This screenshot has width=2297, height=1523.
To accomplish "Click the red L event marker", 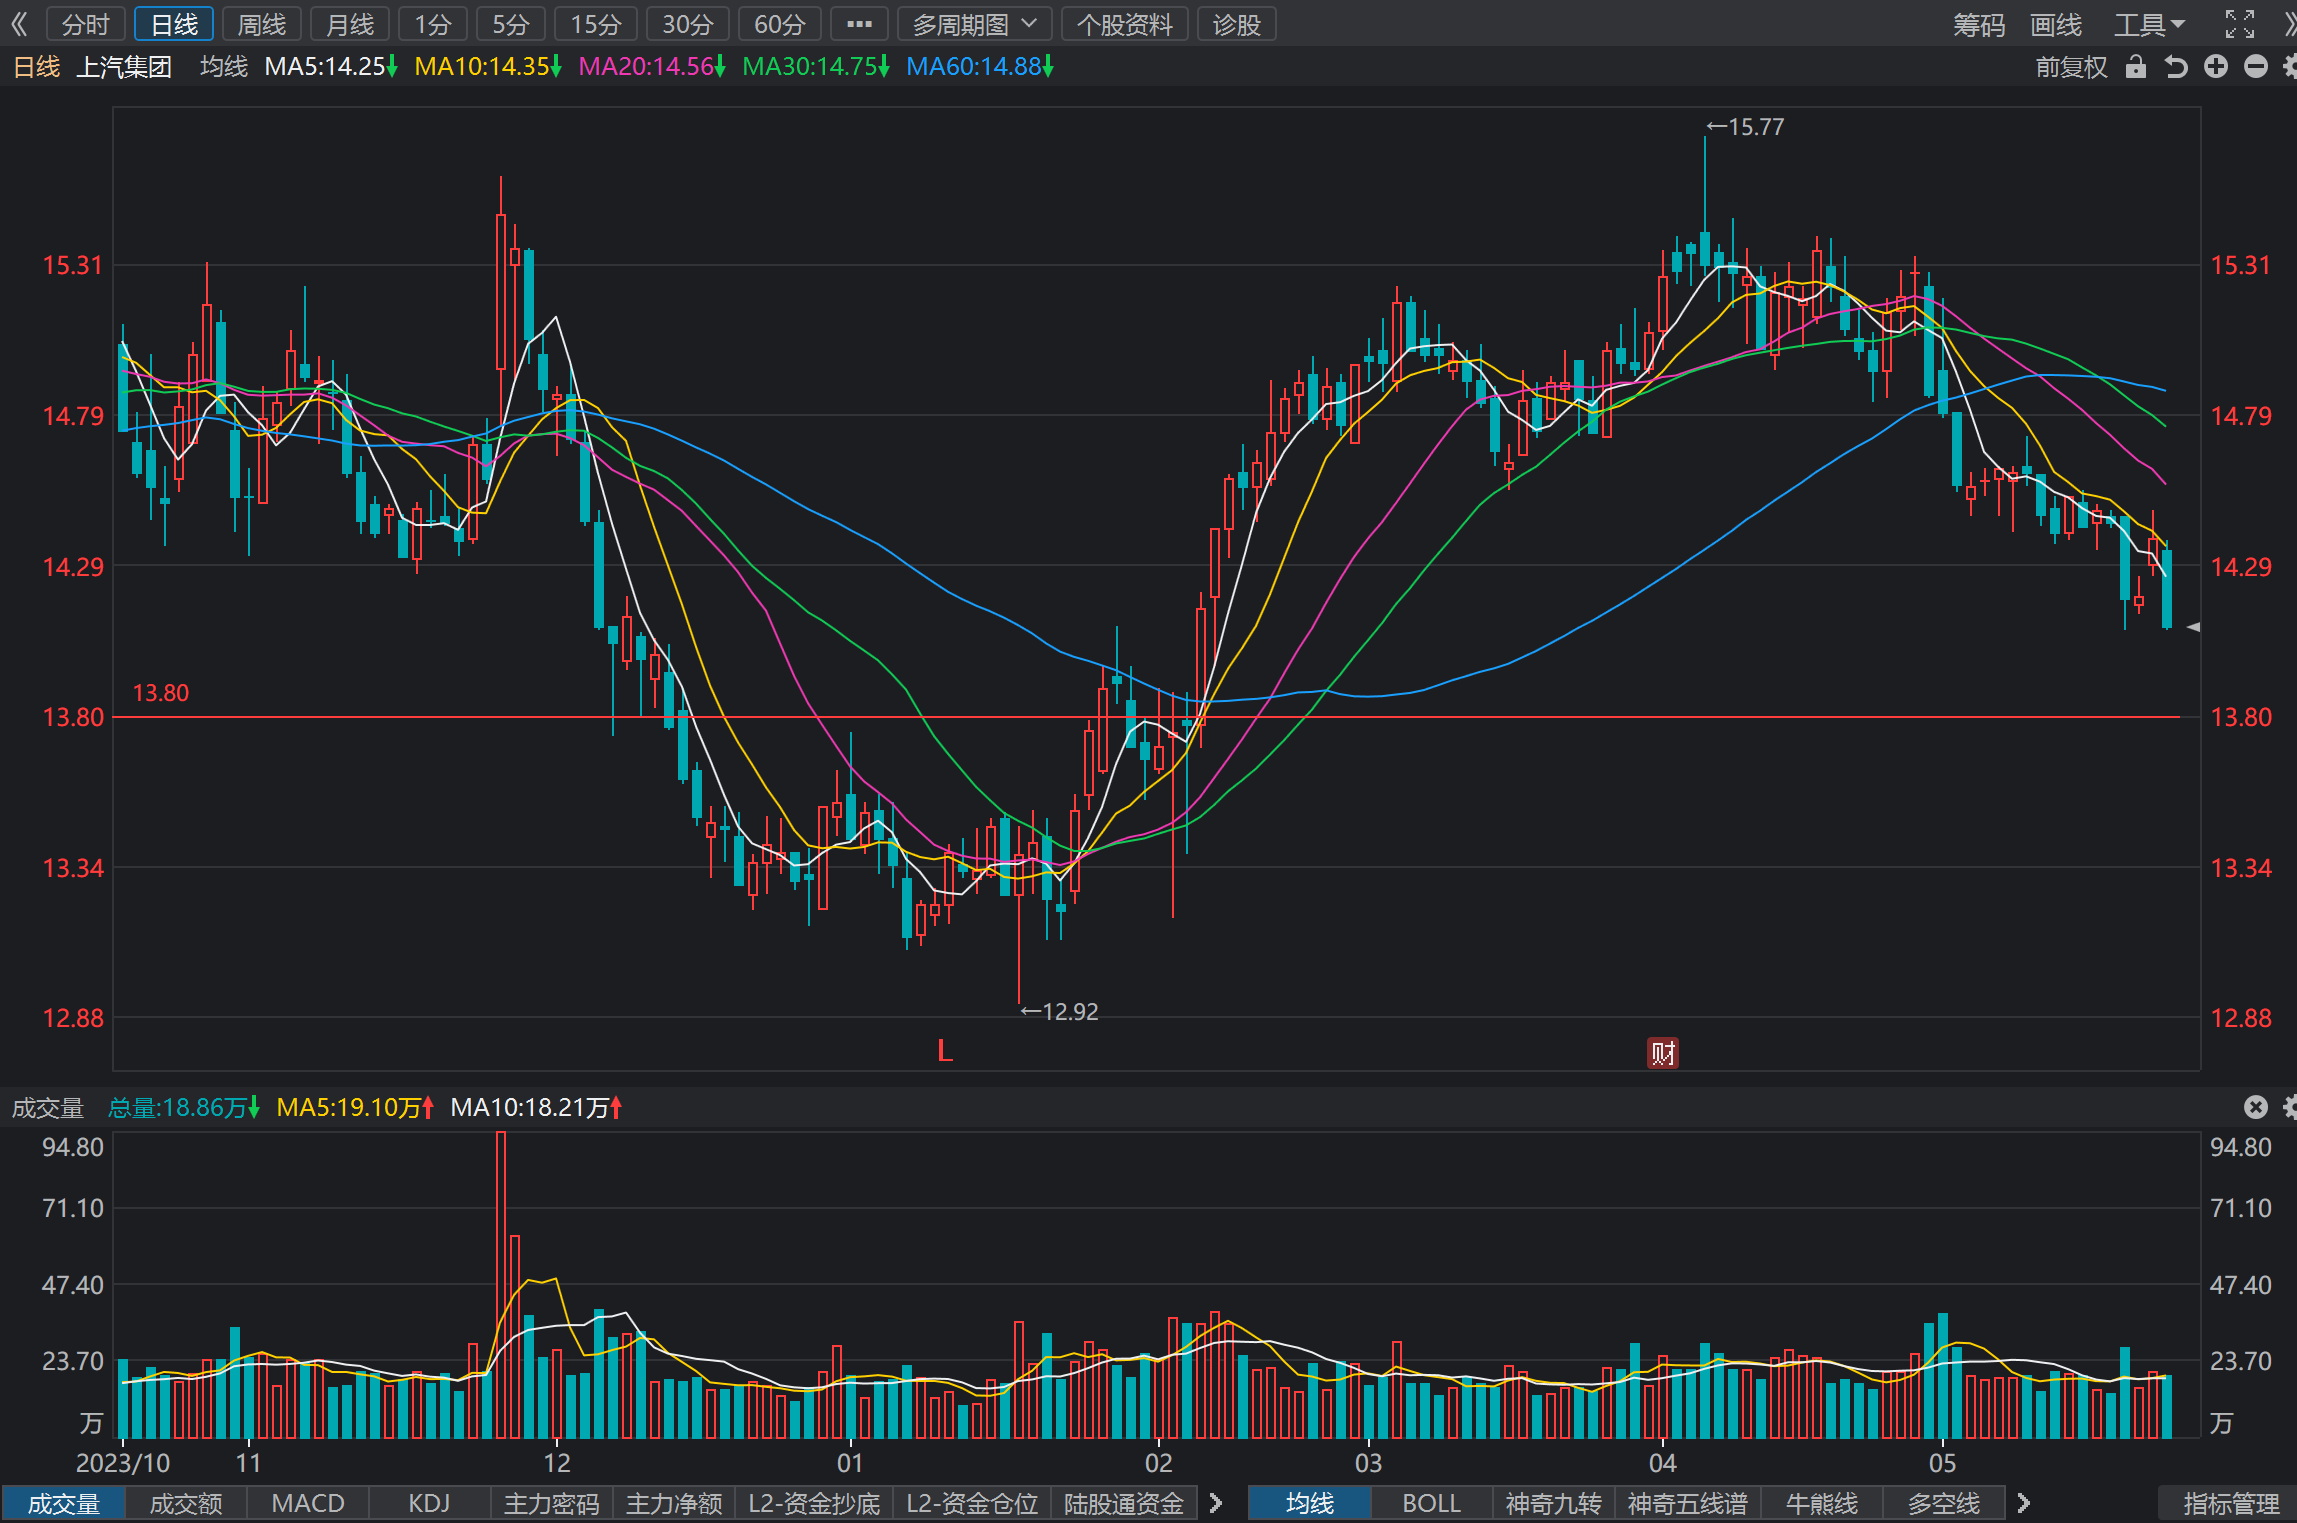I will [945, 1051].
